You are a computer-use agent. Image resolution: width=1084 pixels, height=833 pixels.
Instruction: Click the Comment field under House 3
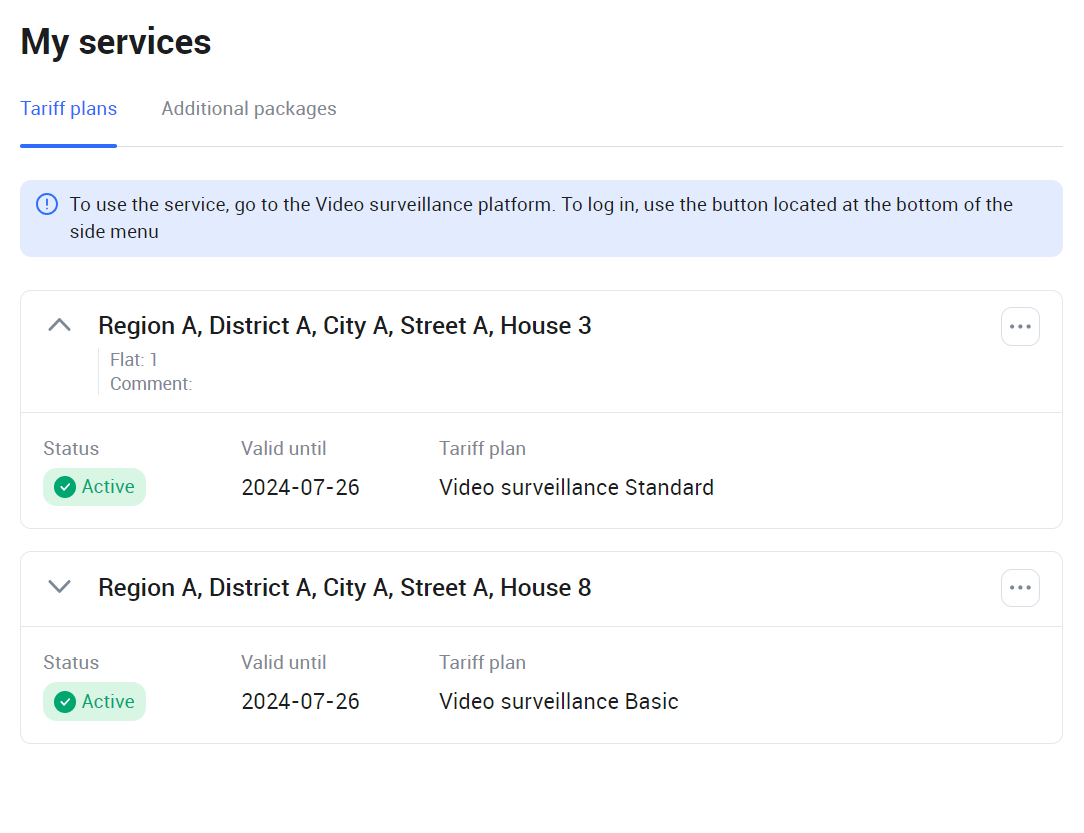pyautogui.click(x=151, y=384)
